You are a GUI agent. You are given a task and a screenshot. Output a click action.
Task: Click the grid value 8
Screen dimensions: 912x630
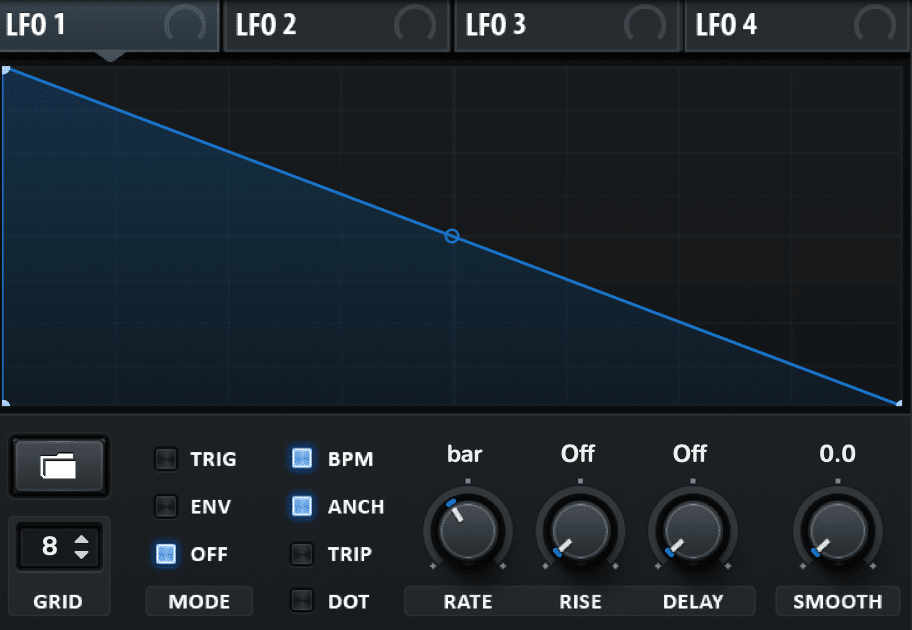(49, 546)
